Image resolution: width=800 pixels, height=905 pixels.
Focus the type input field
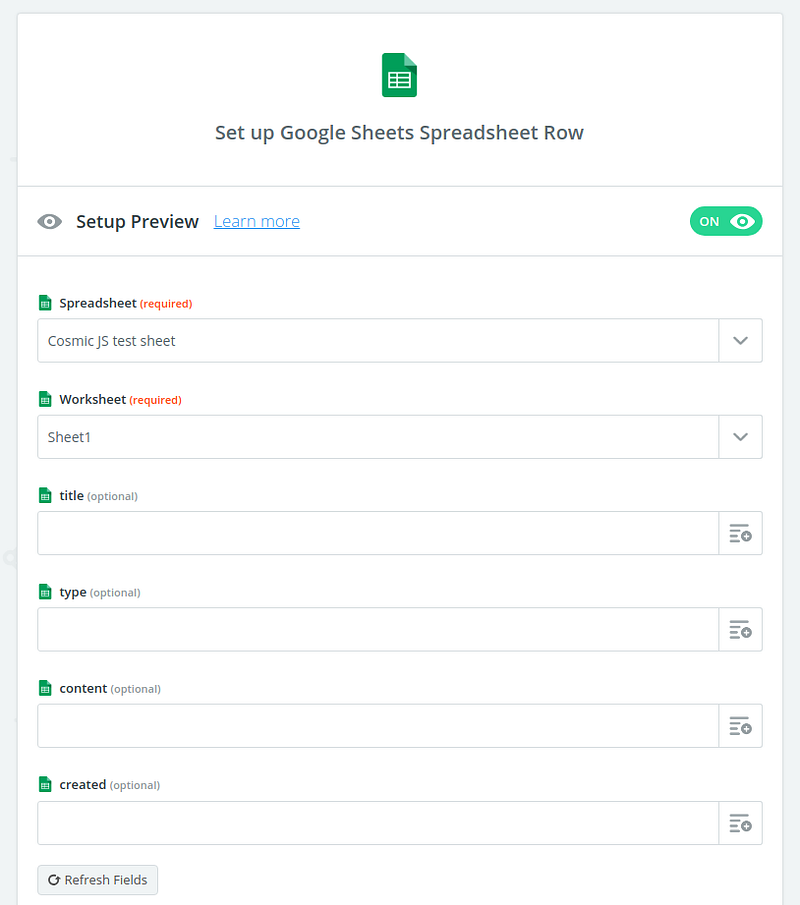click(378, 630)
